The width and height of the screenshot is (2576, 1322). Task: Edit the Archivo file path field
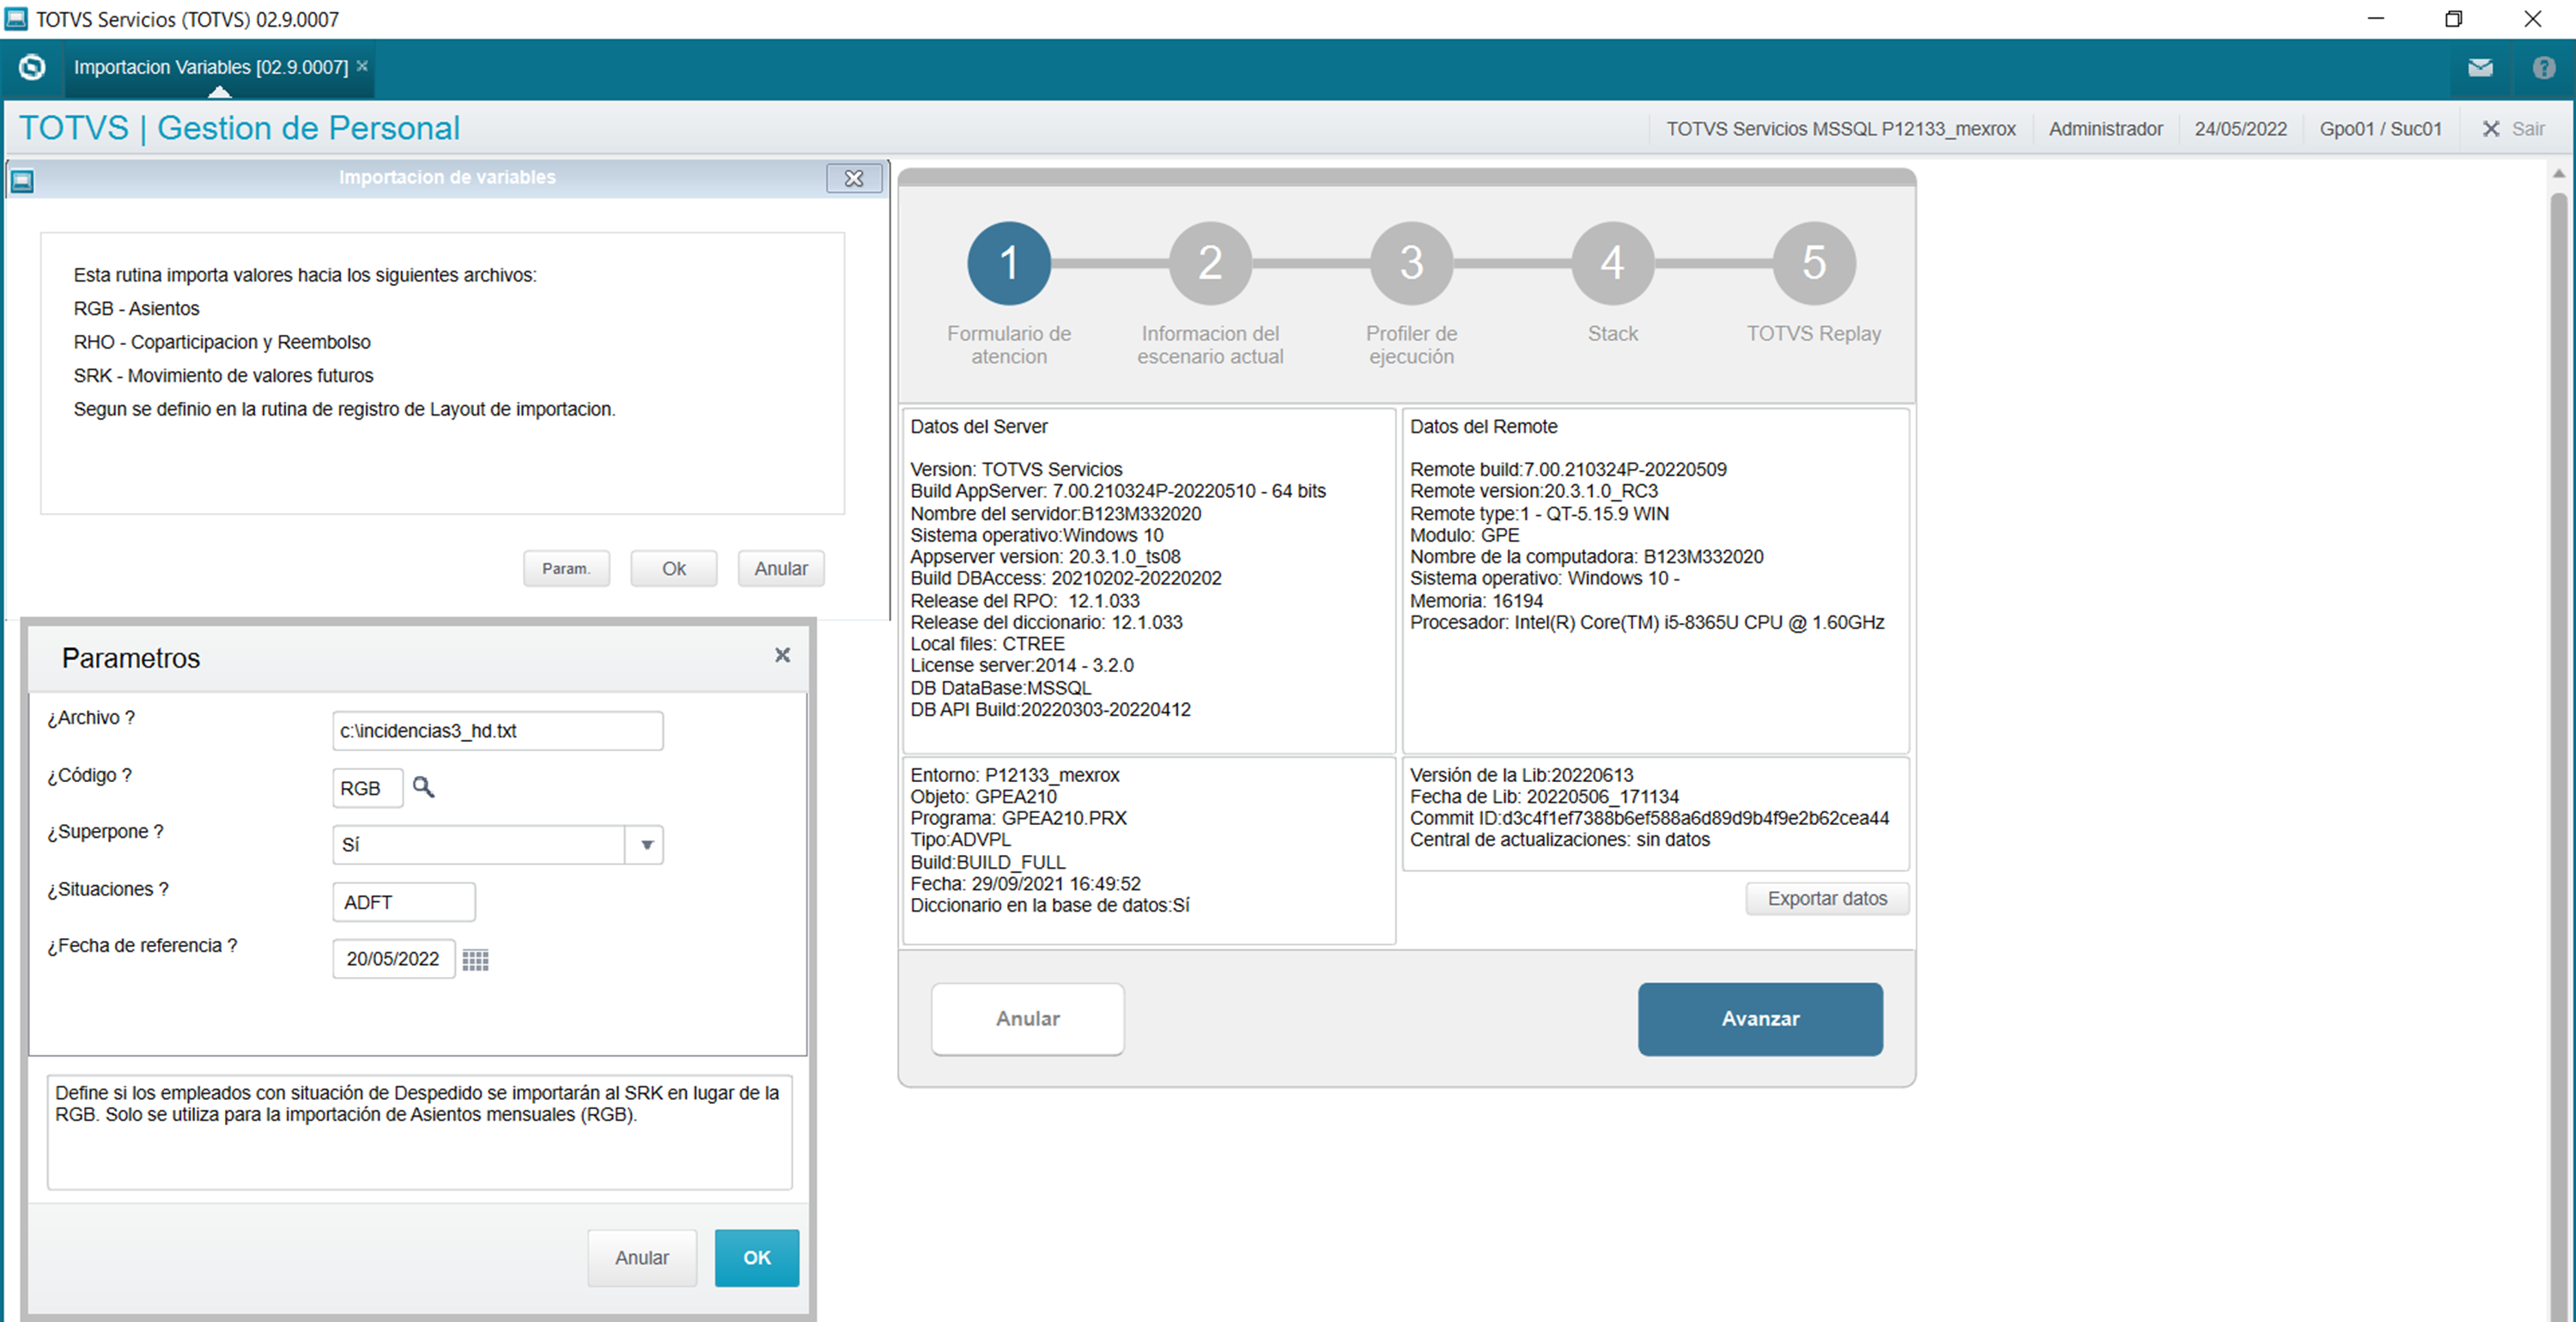[498, 731]
